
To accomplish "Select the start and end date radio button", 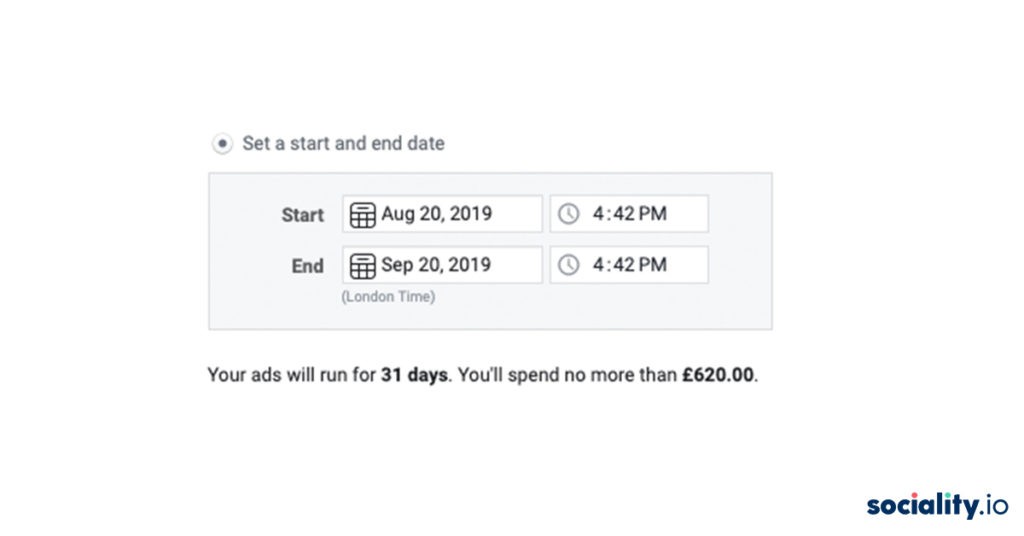I will [x=222, y=143].
